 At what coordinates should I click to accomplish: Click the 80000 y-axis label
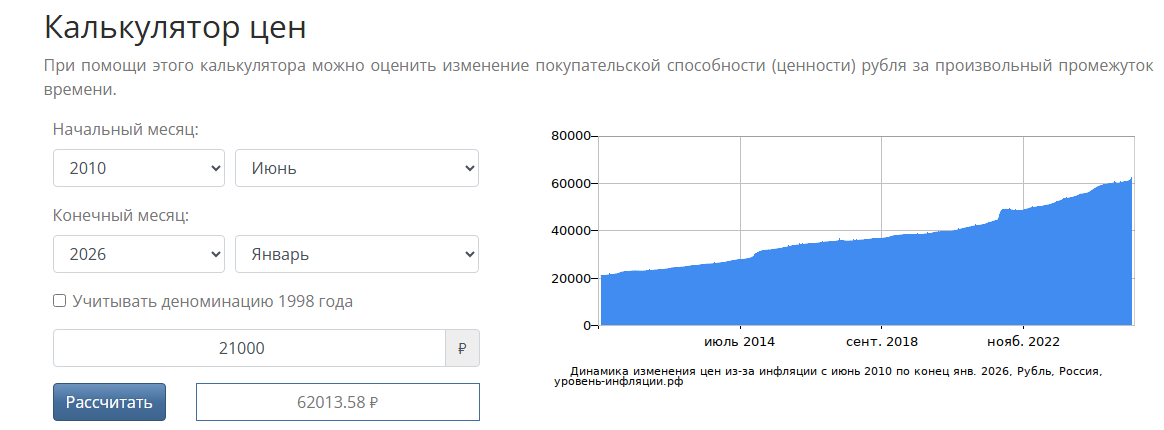[x=571, y=136]
